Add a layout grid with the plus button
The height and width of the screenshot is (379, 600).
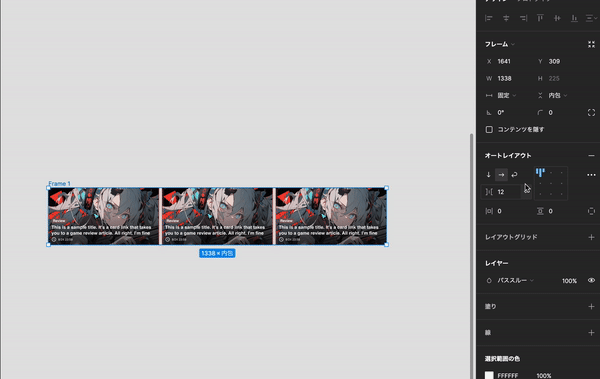tap(591, 237)
